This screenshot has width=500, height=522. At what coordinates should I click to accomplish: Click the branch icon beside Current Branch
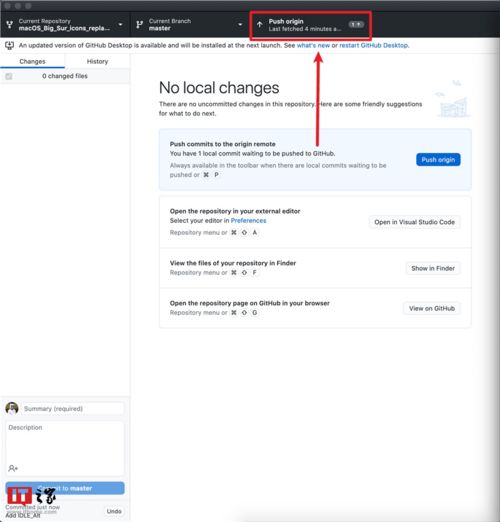139,24
